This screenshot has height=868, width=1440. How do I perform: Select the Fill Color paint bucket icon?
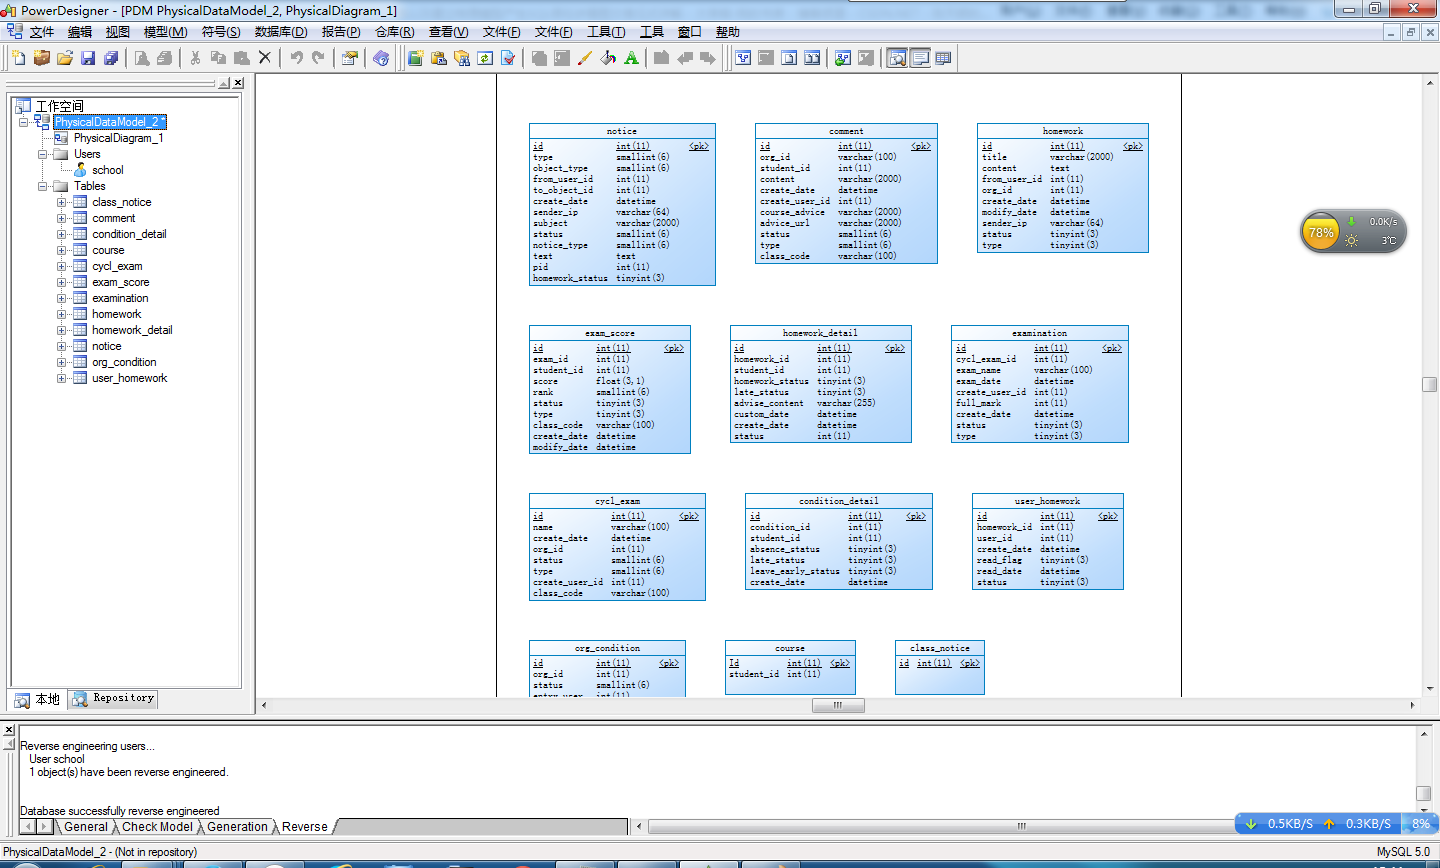point(608,58)
